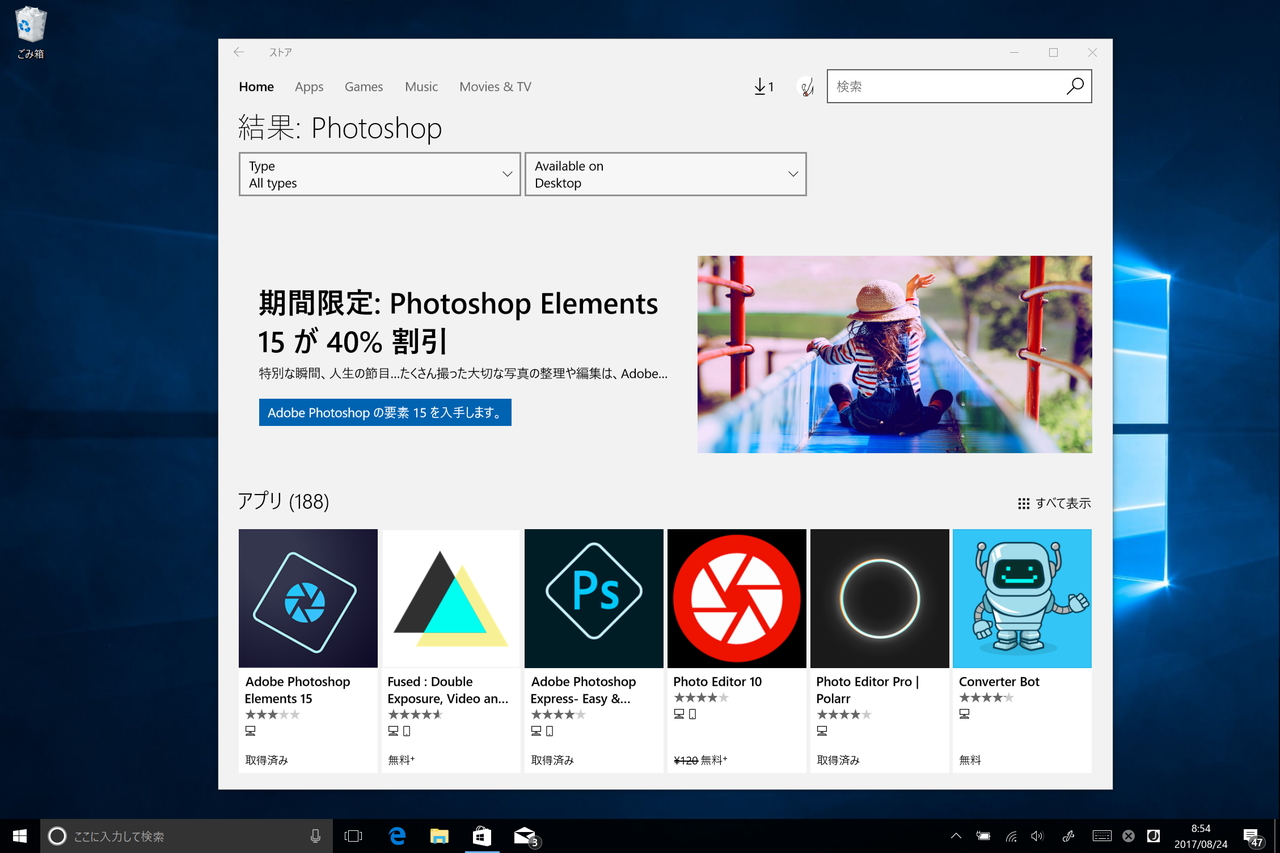Expand the Available on Desktop dropdown

pyautogui.click(x=666, y=174)
